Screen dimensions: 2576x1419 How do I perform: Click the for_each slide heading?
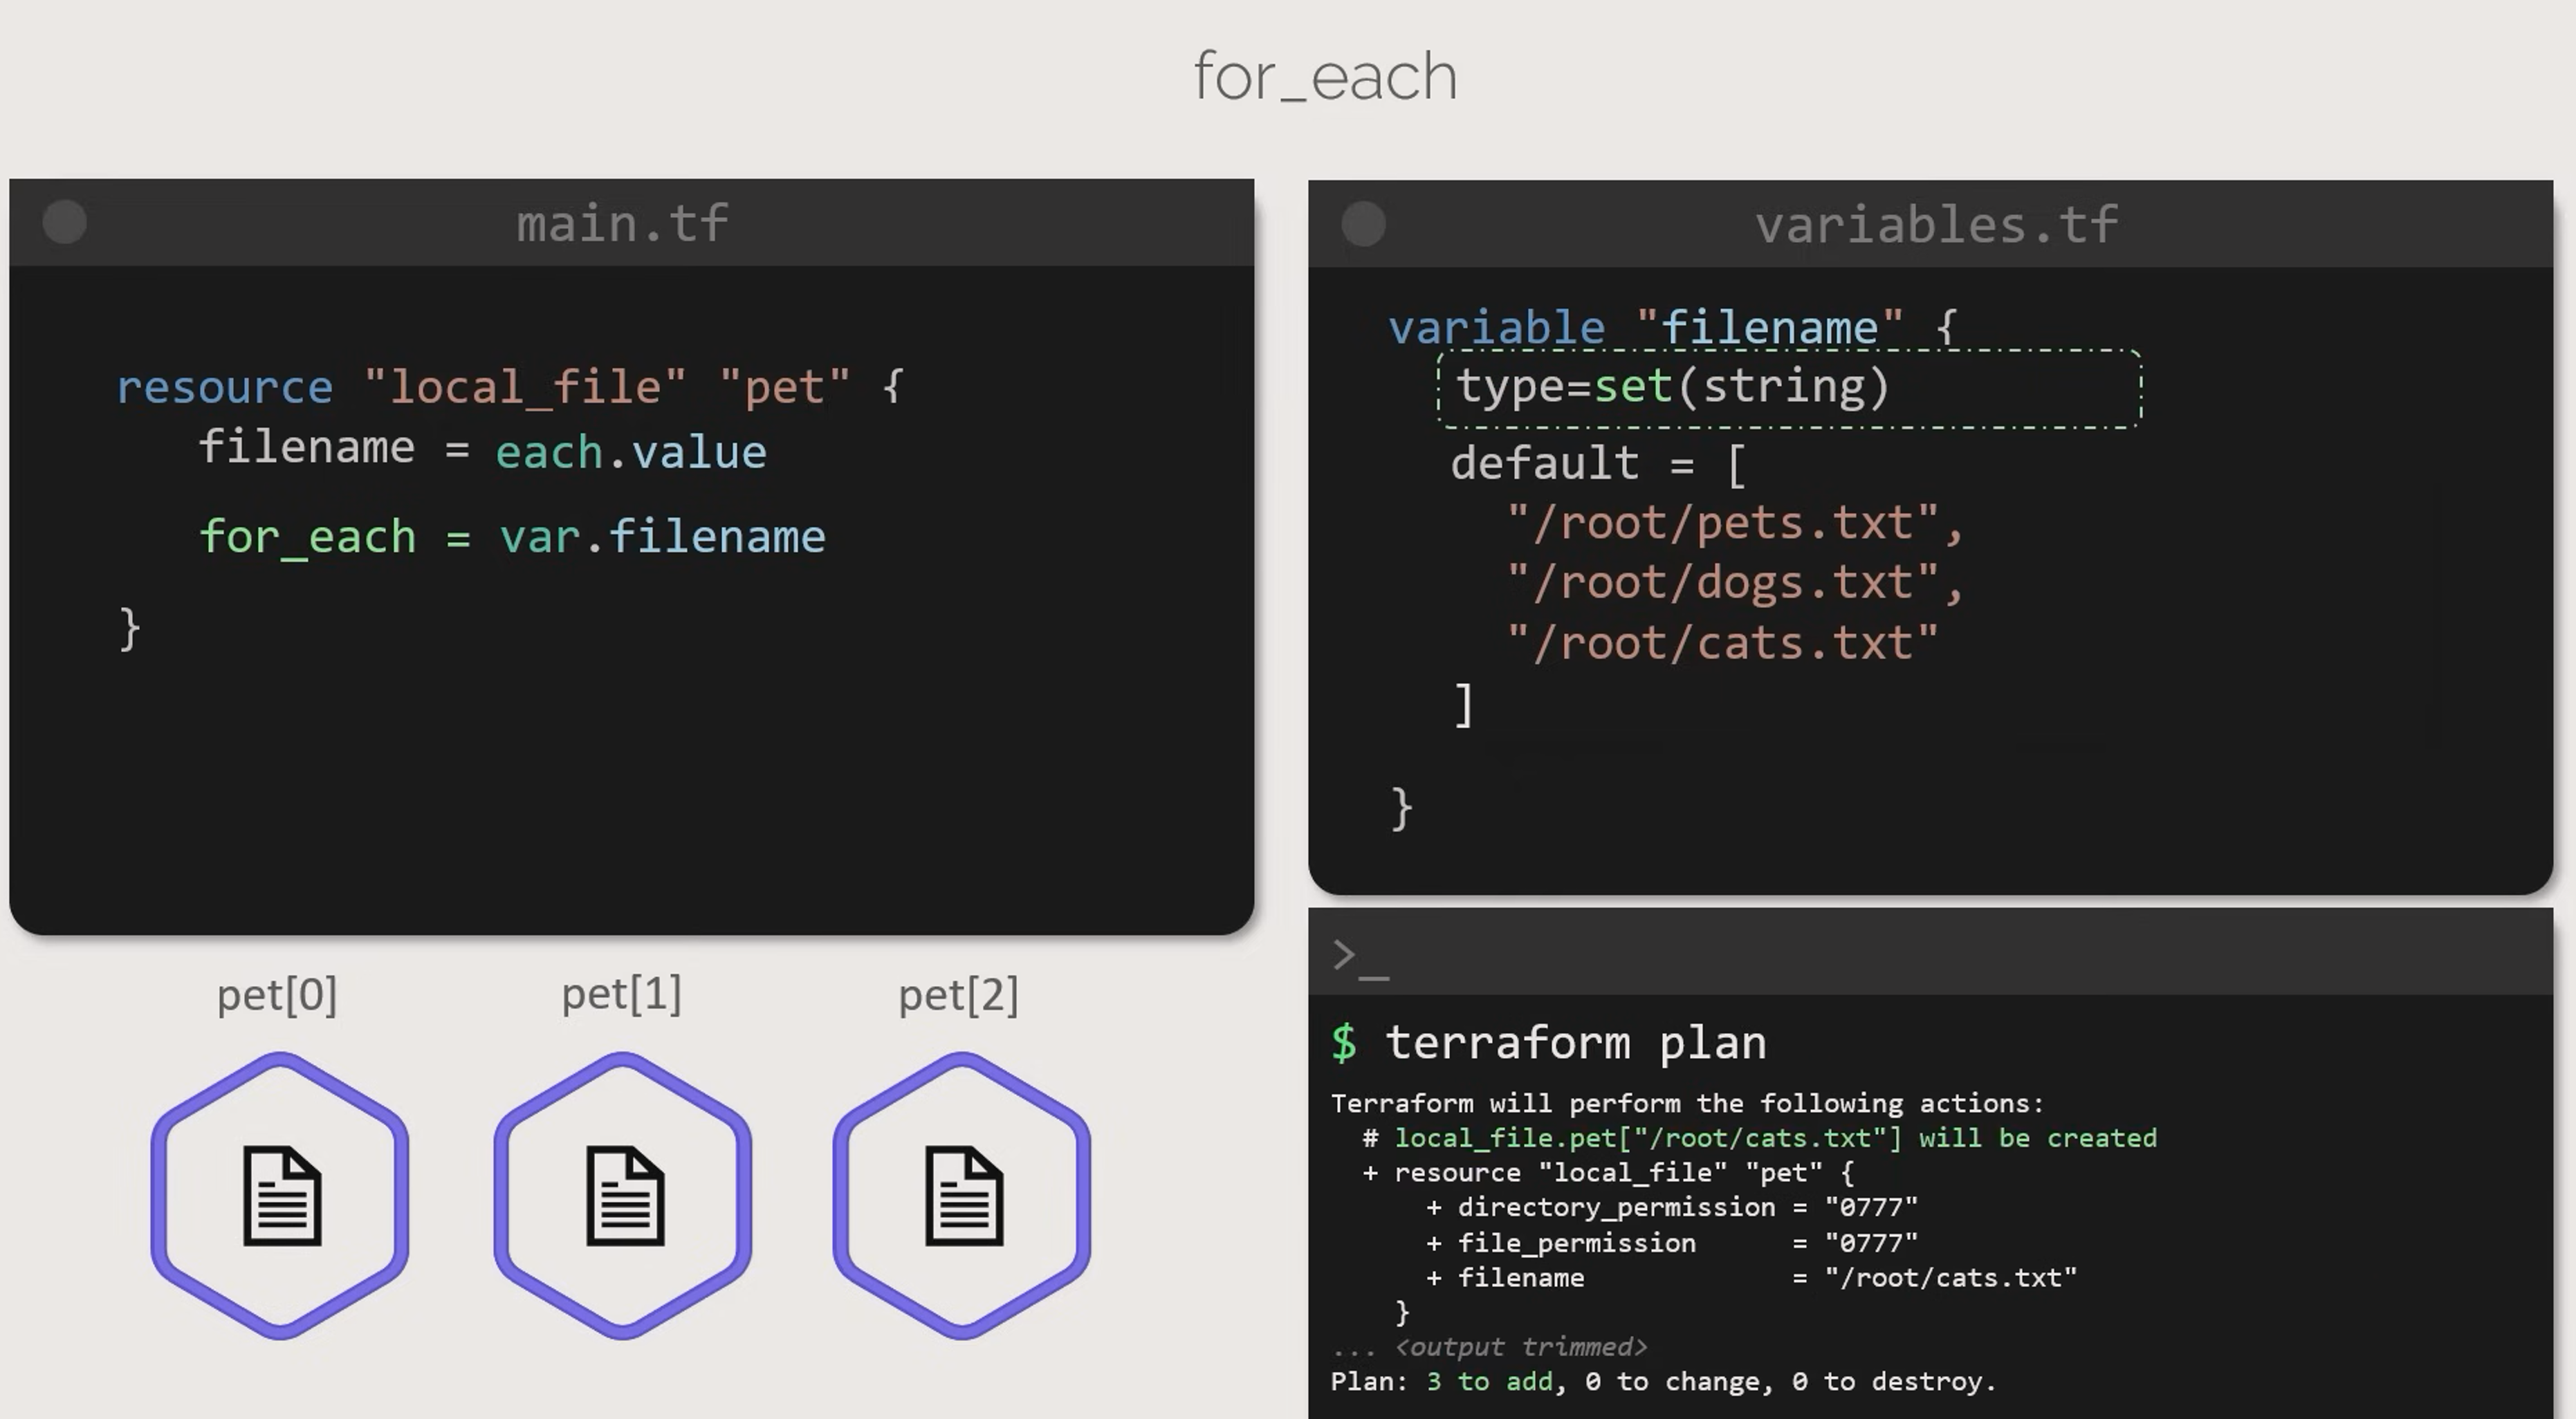coord(1325,76)
